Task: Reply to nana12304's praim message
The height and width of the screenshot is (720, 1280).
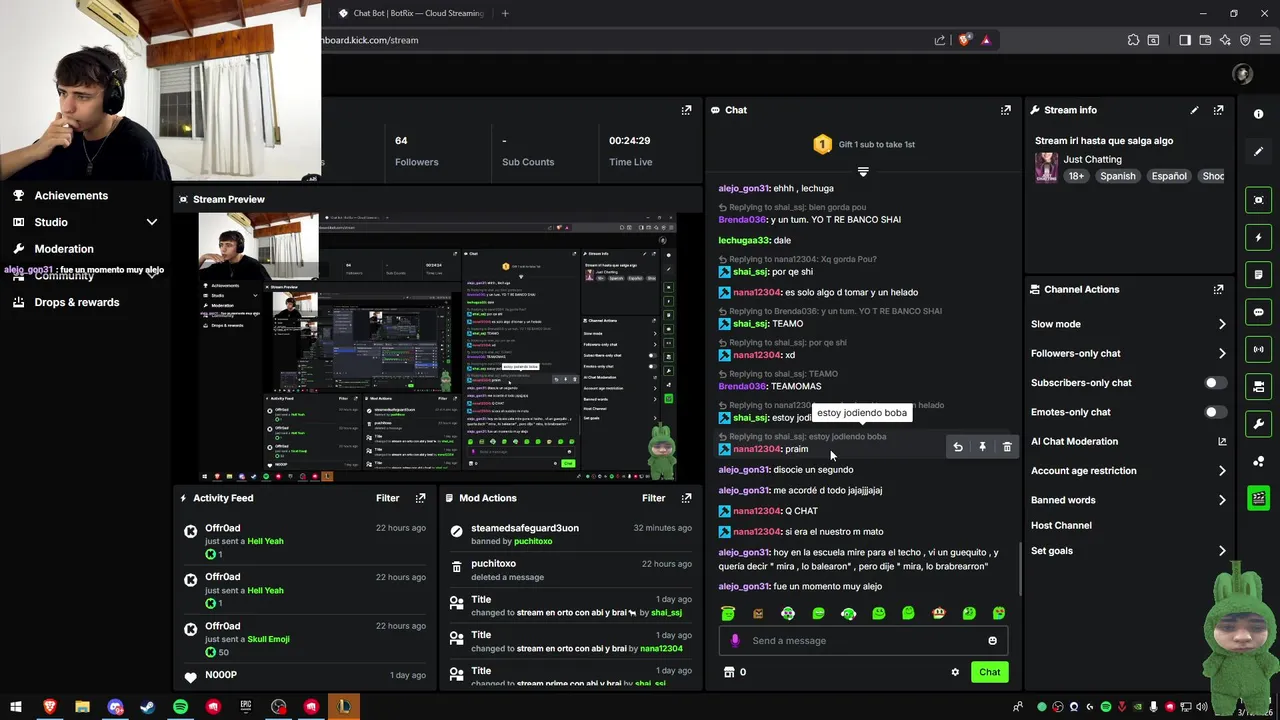Action: [958, 447]
